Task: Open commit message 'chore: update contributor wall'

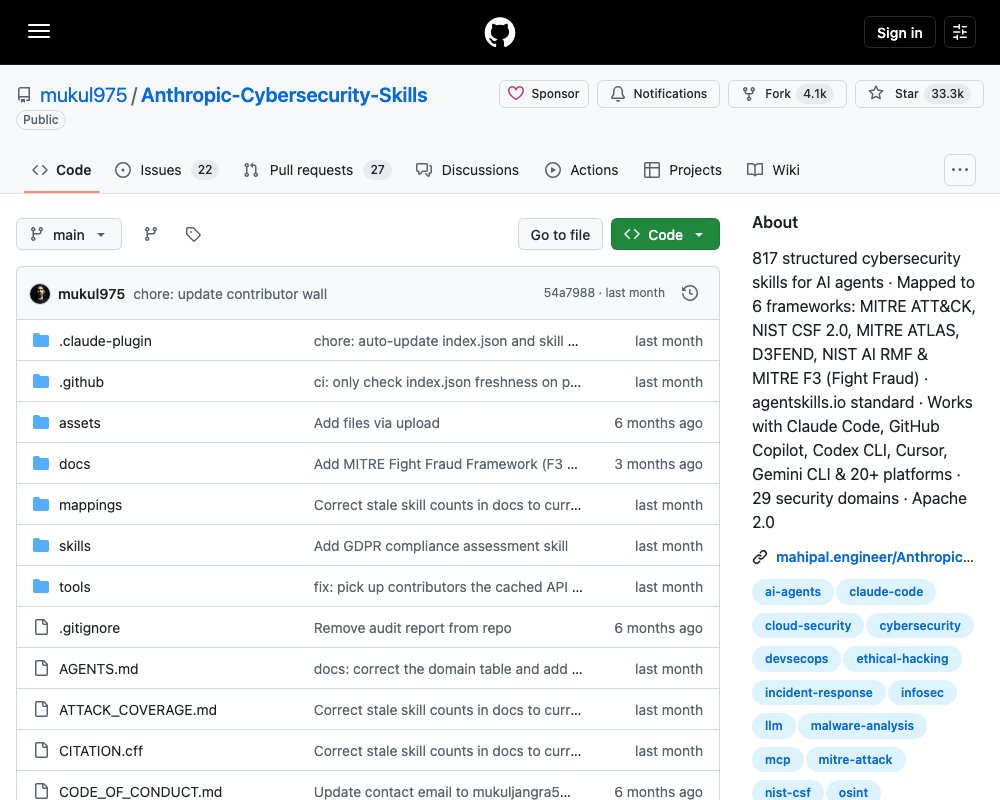Action: point(230,294)
